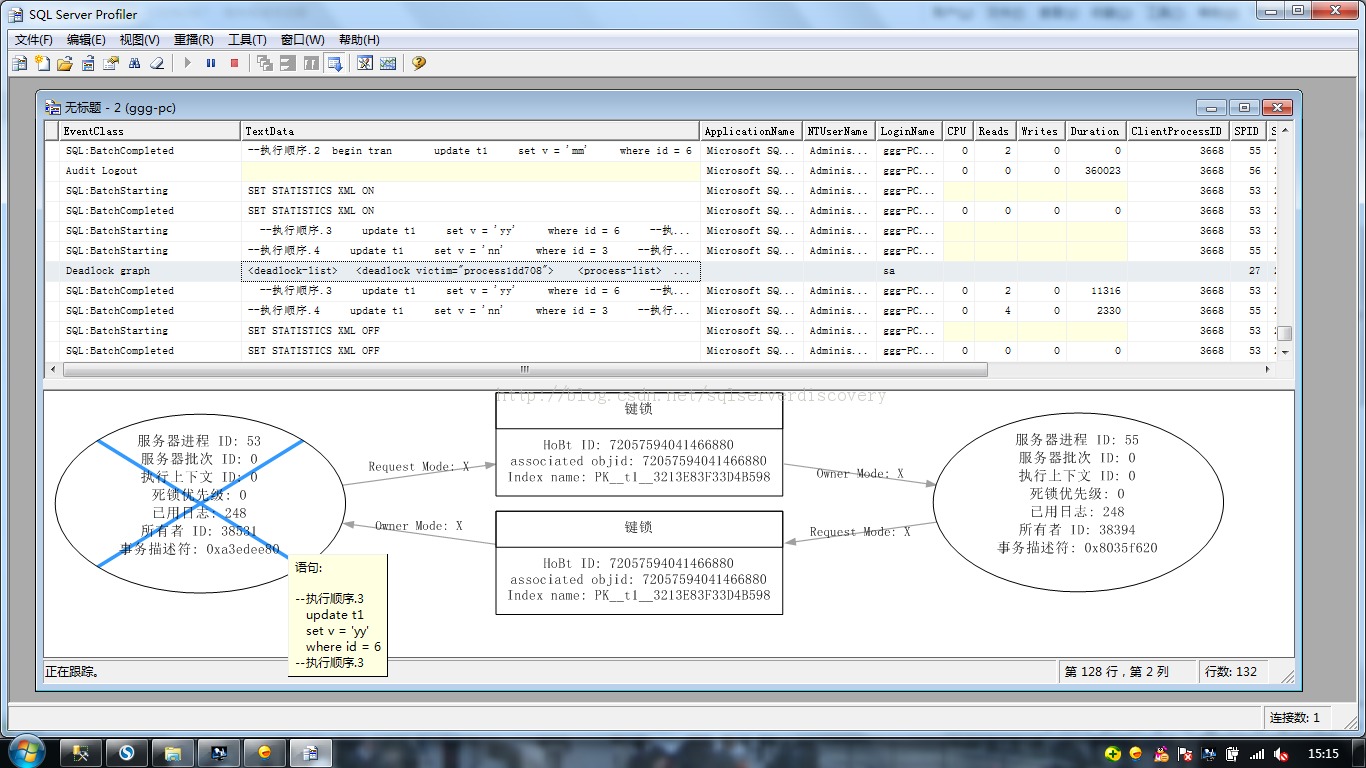Click the New Trace toolbar icon
Viewport: 1366px width, 768px height.
[20, 63]
